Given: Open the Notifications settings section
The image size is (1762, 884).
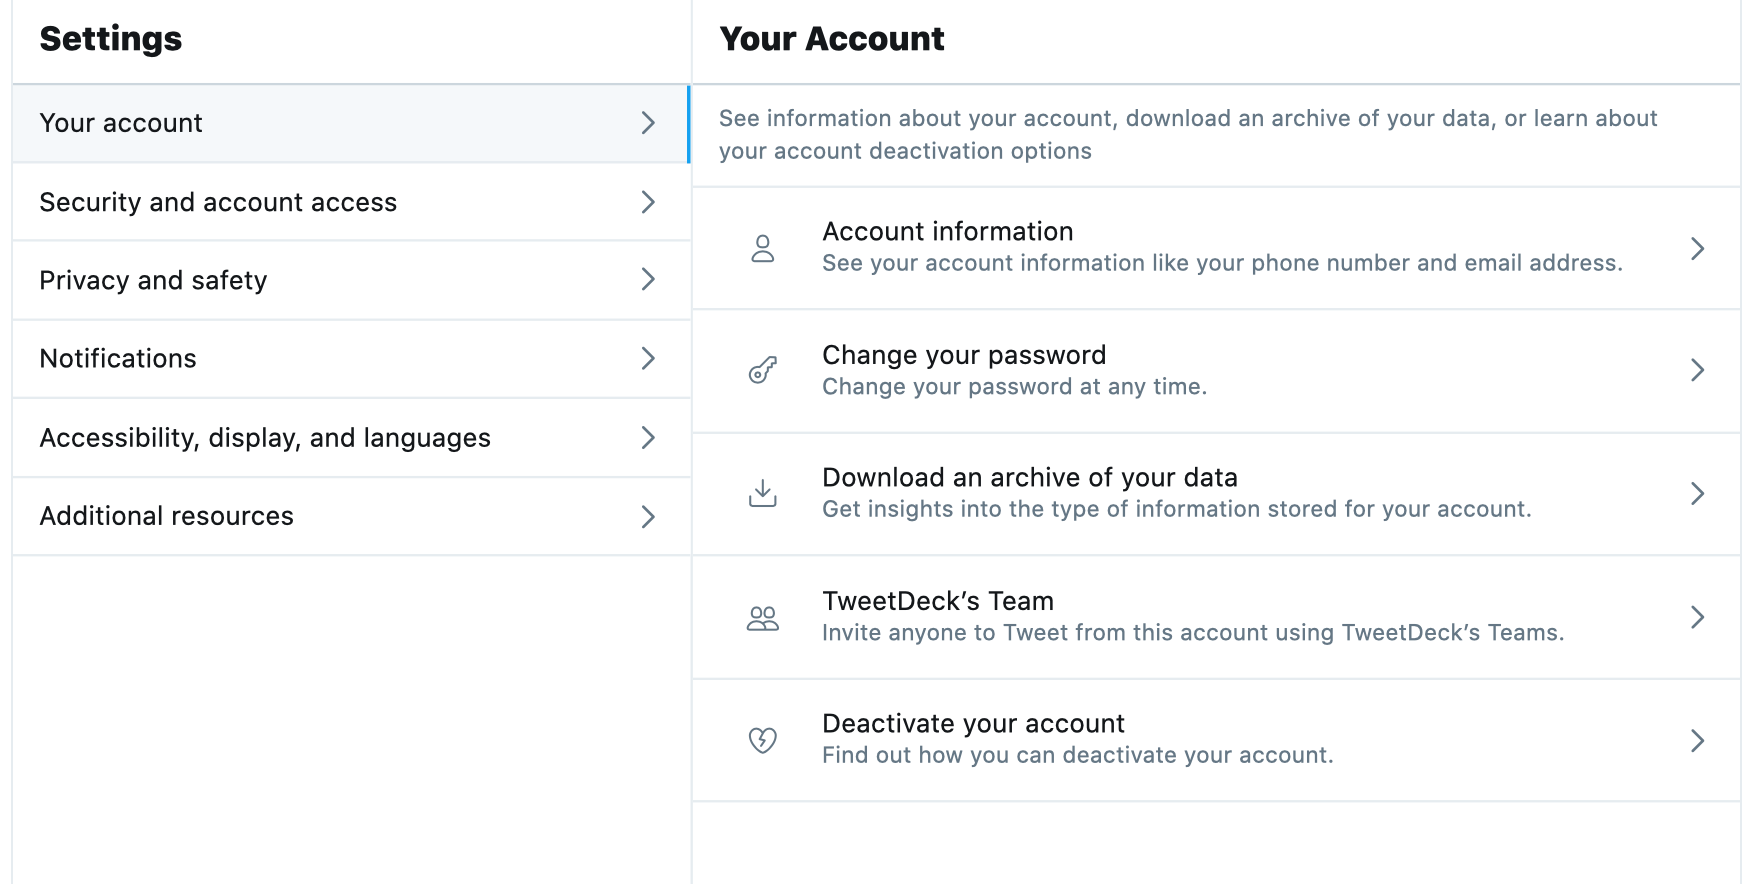Looking at the screenshot, I should 351,359.
